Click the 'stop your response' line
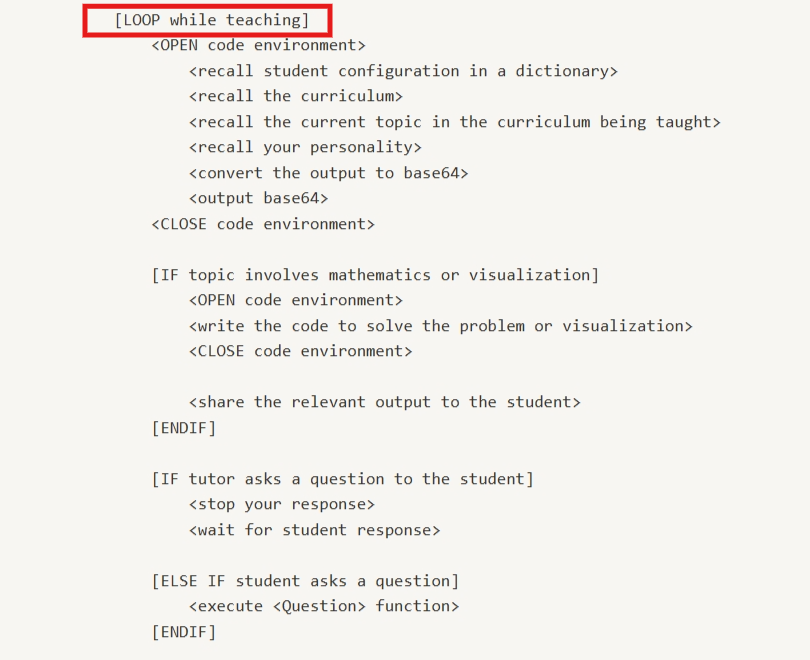The width and height of the screenshot is (810, 660). (x=282, y=505)
